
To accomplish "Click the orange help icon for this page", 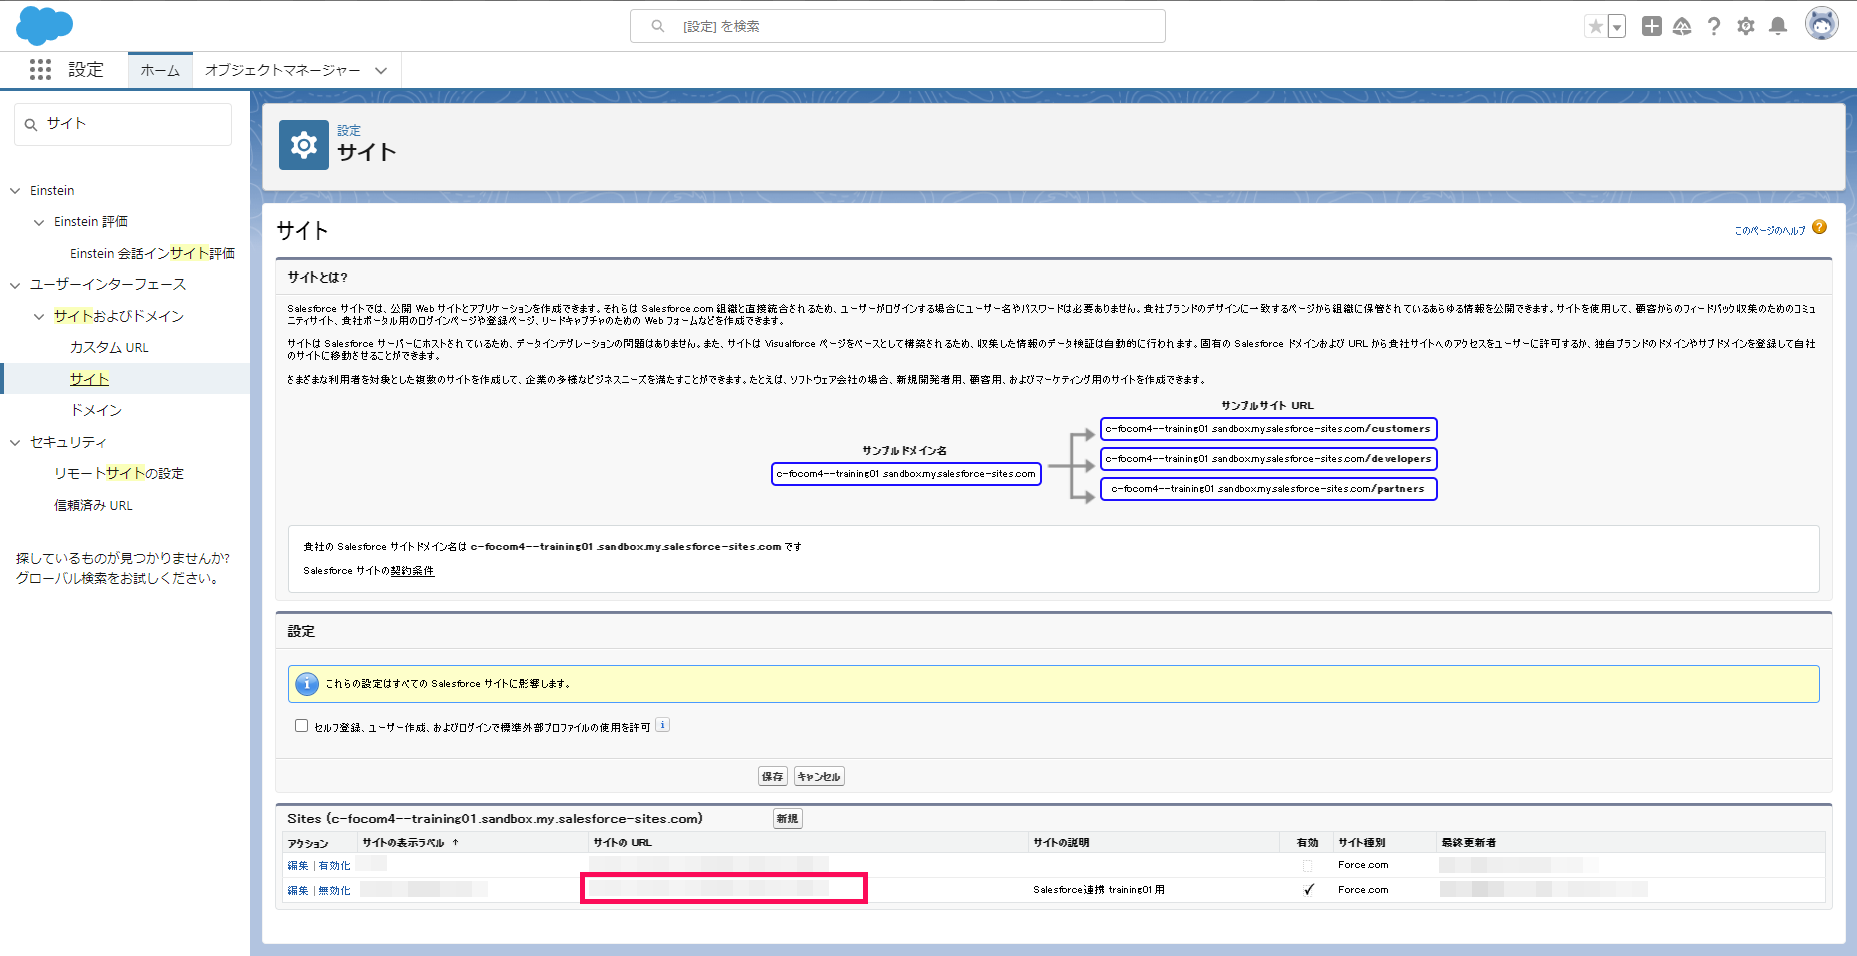I will [1819, 227].
